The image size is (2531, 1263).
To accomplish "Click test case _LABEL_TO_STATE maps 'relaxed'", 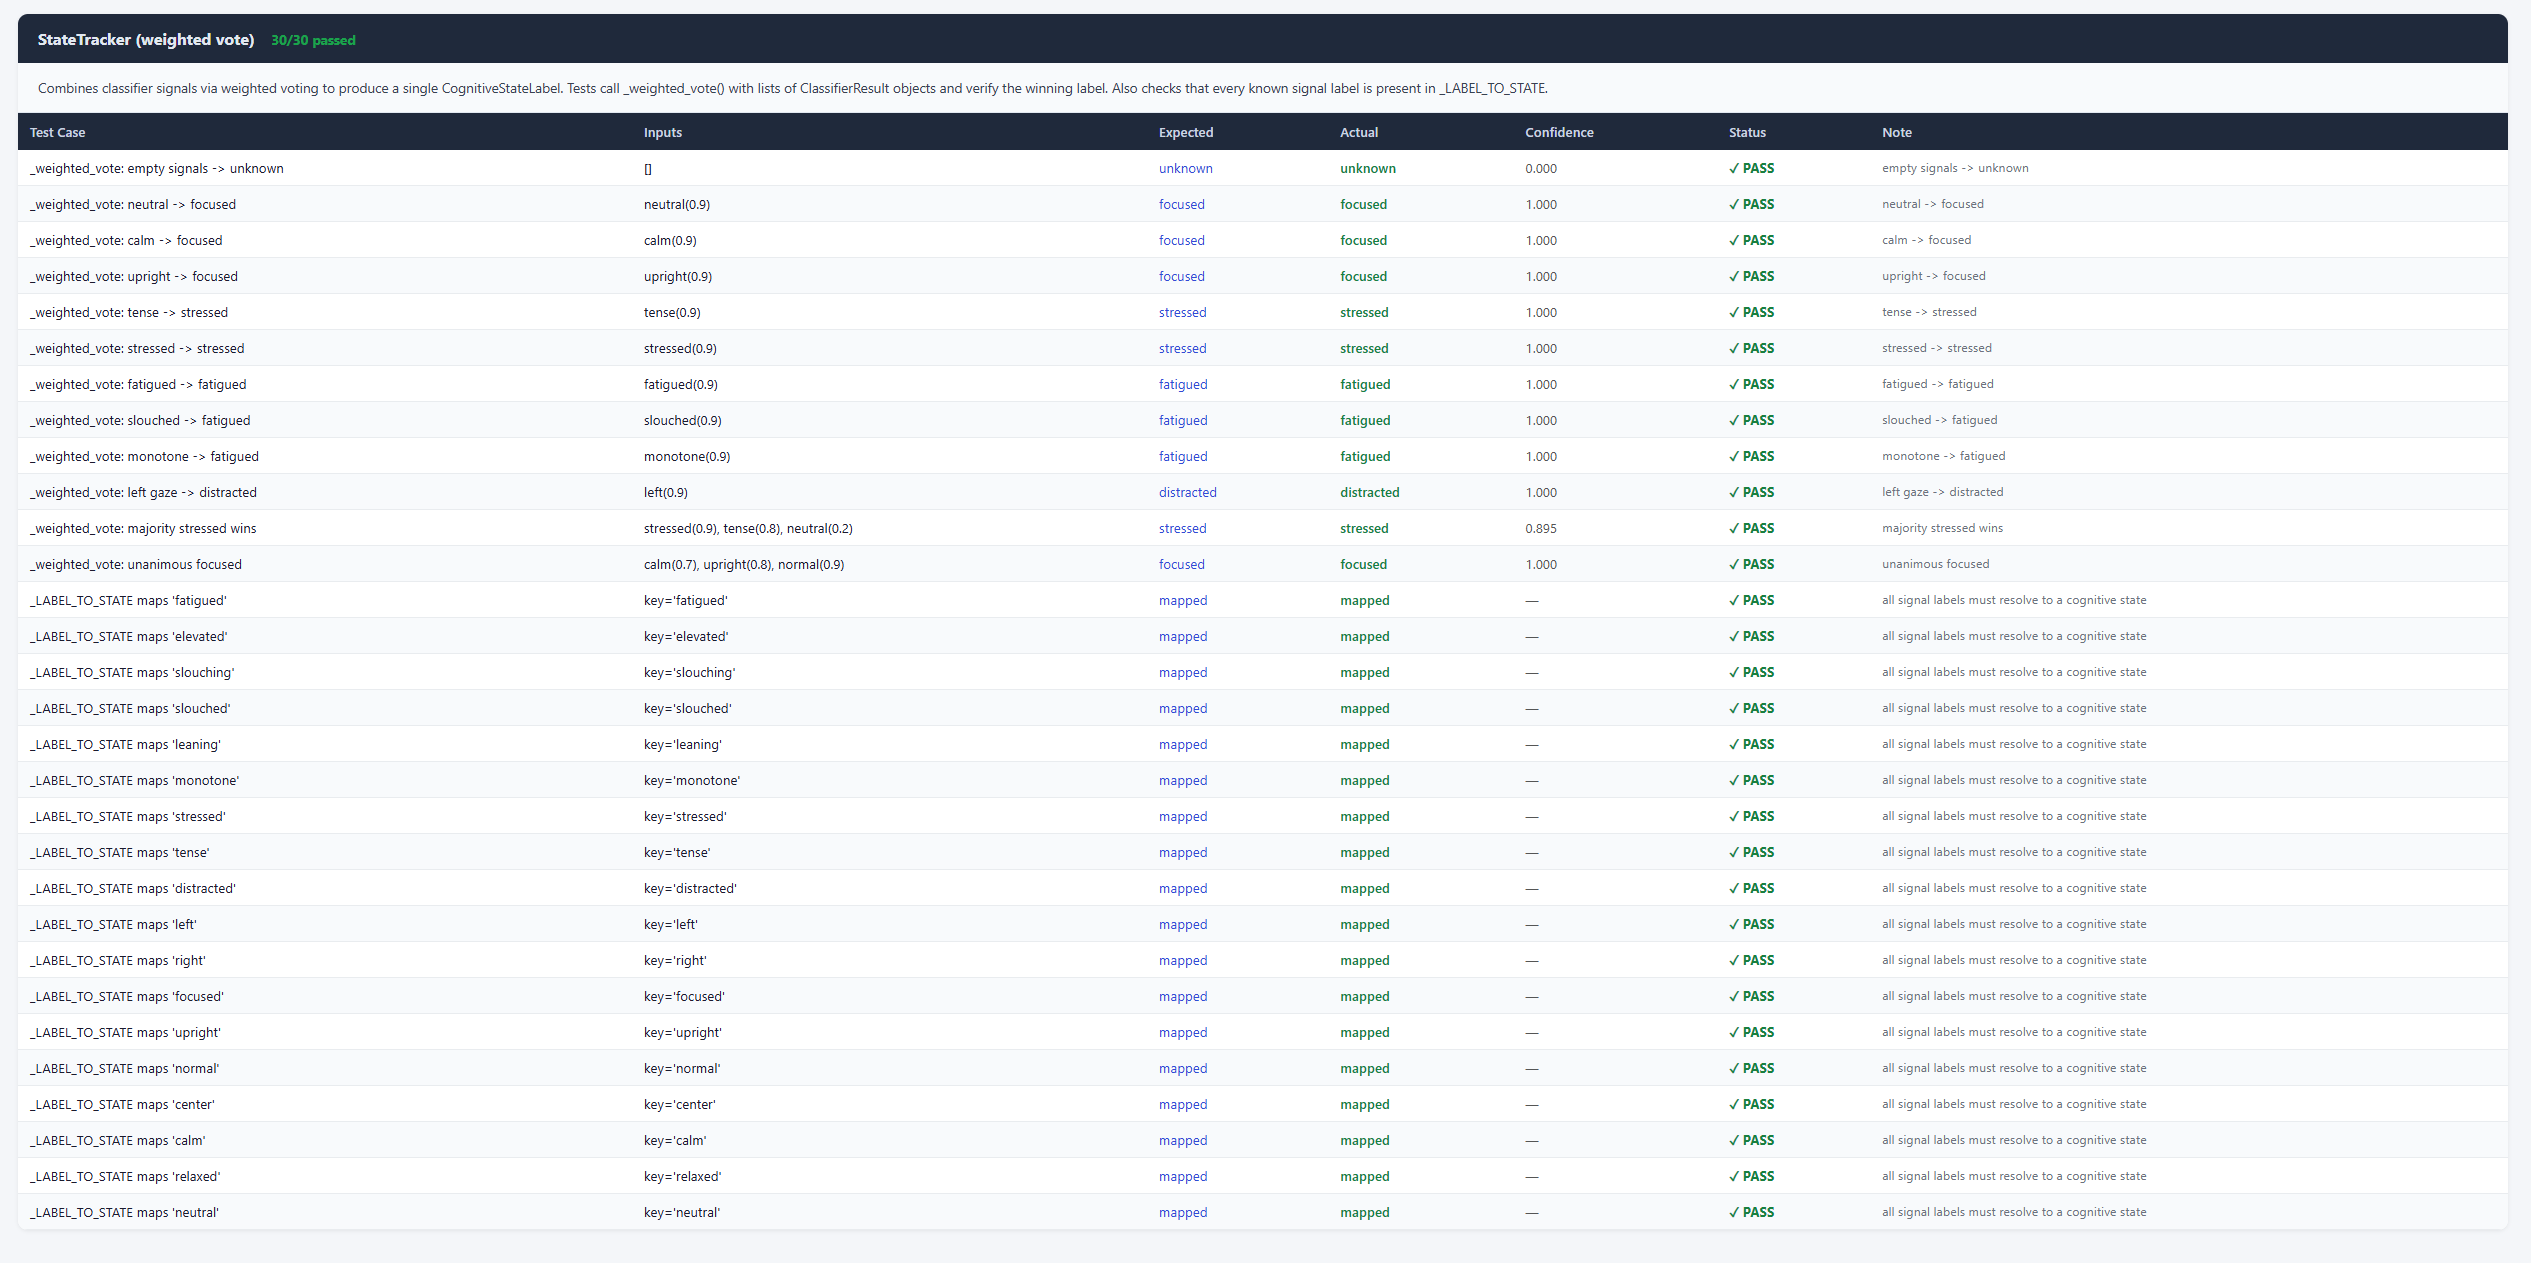I will point(125,1176).
